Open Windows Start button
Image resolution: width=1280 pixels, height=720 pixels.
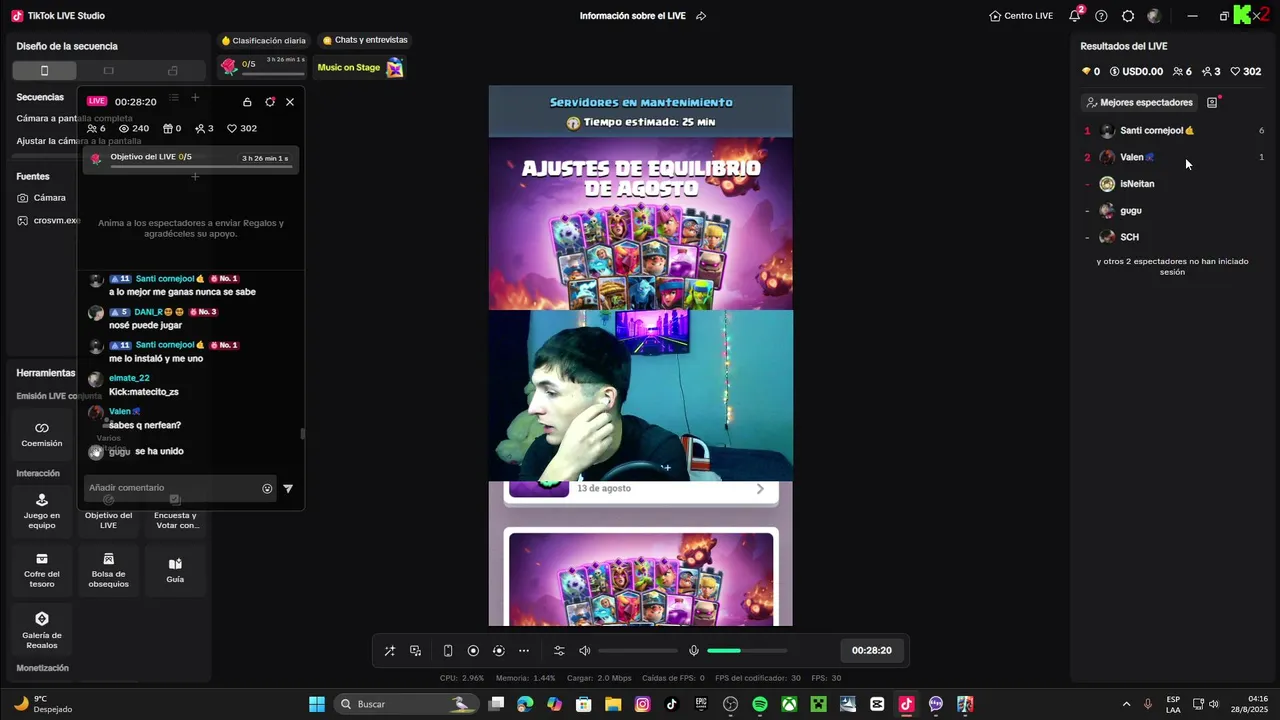[x=317, y=704]
